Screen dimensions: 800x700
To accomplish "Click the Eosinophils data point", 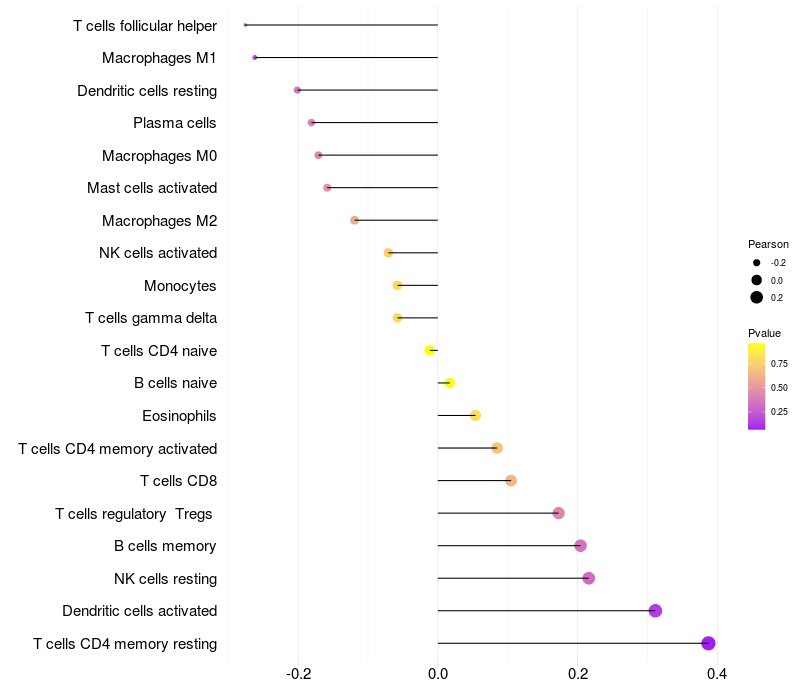I will coord(475,415).
